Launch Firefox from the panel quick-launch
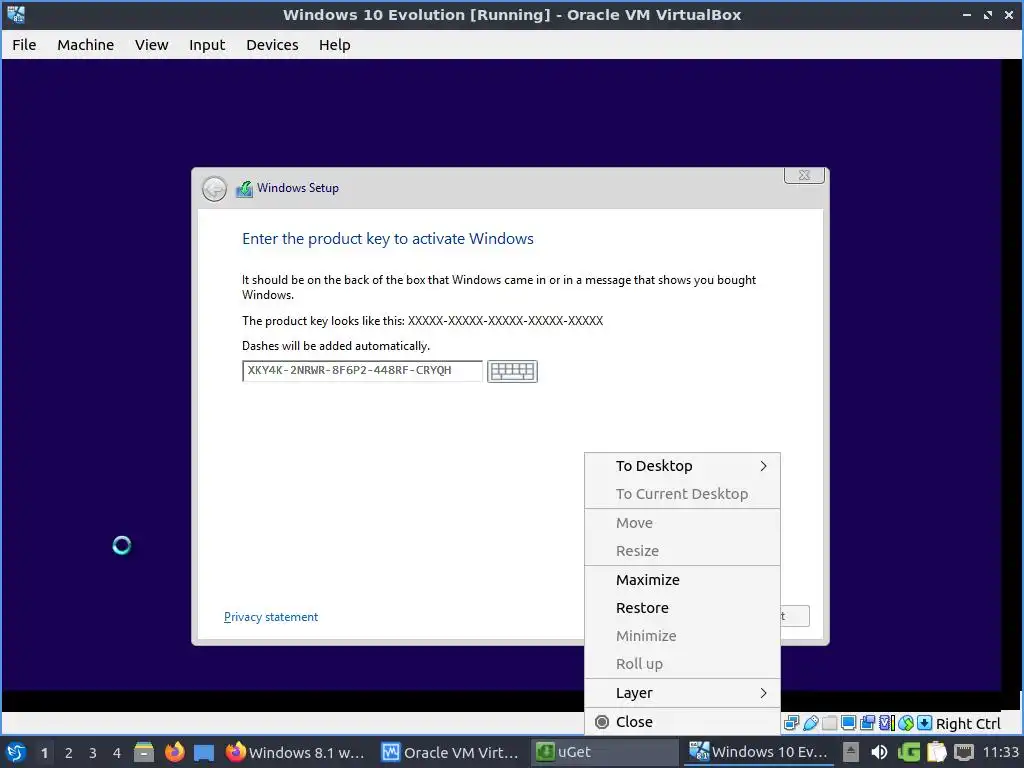This screenshot has width=1024, height=768. [x=174, y=752]
